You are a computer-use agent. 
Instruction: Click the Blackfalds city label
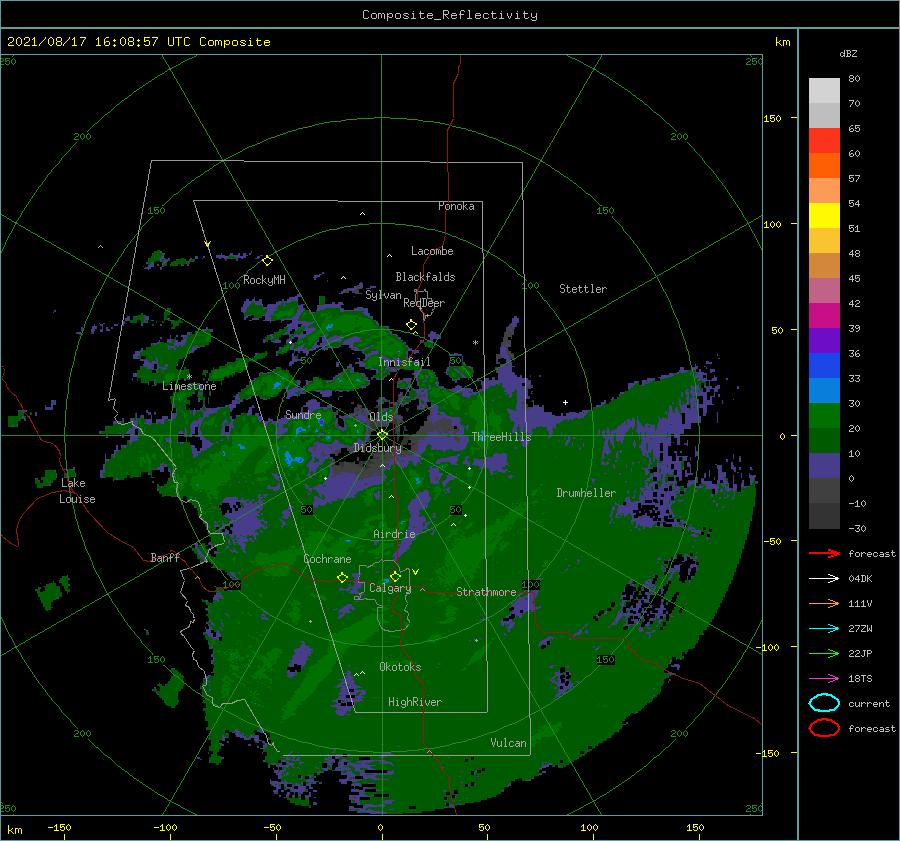pyautogui.click(x=425, y=277)
